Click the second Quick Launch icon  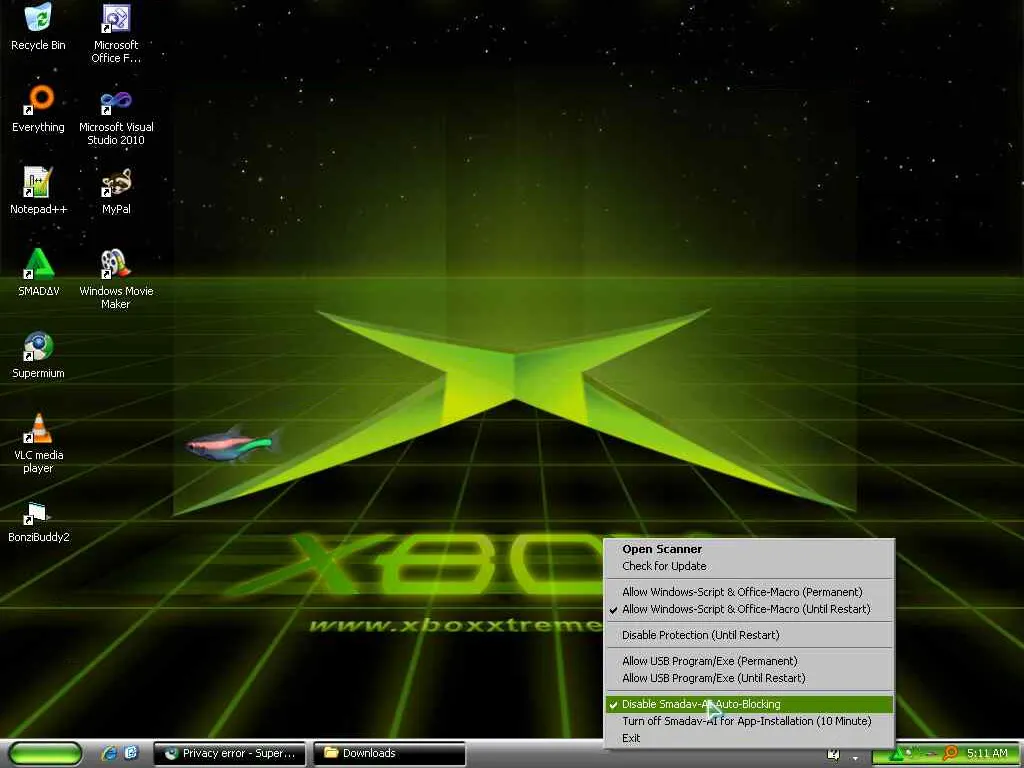(131, 753)
